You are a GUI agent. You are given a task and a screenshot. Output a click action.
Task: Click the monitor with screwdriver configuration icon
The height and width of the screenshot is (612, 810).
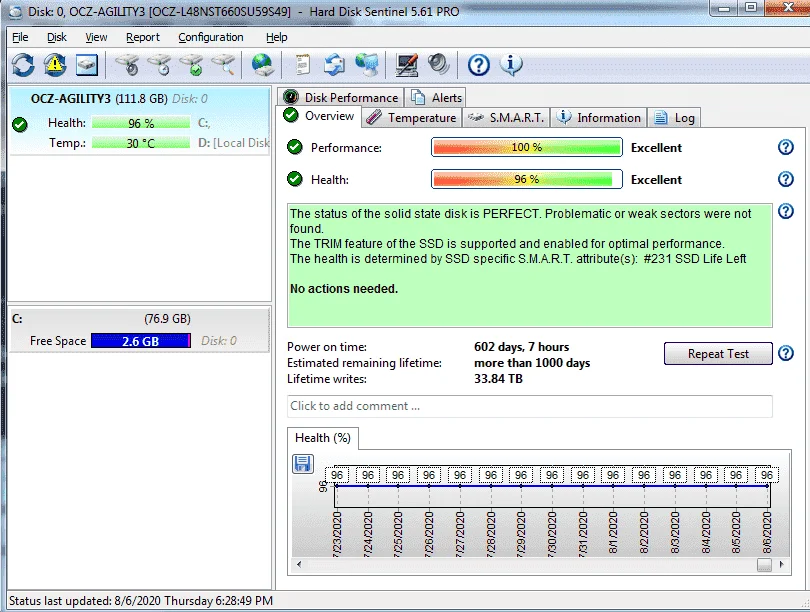coord(407,65)
